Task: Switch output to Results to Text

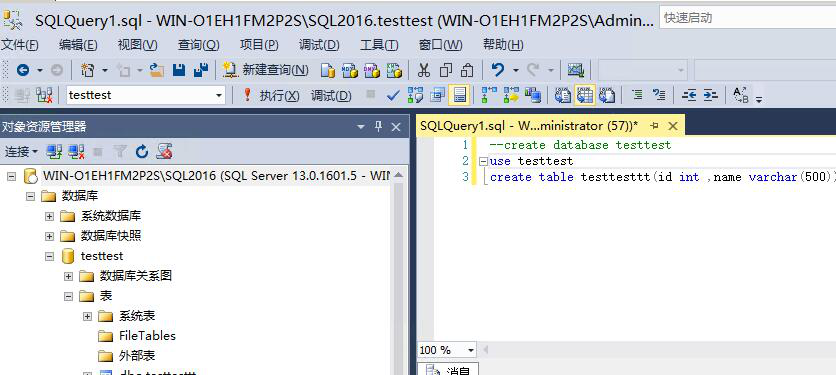Action: pos(563,95)
